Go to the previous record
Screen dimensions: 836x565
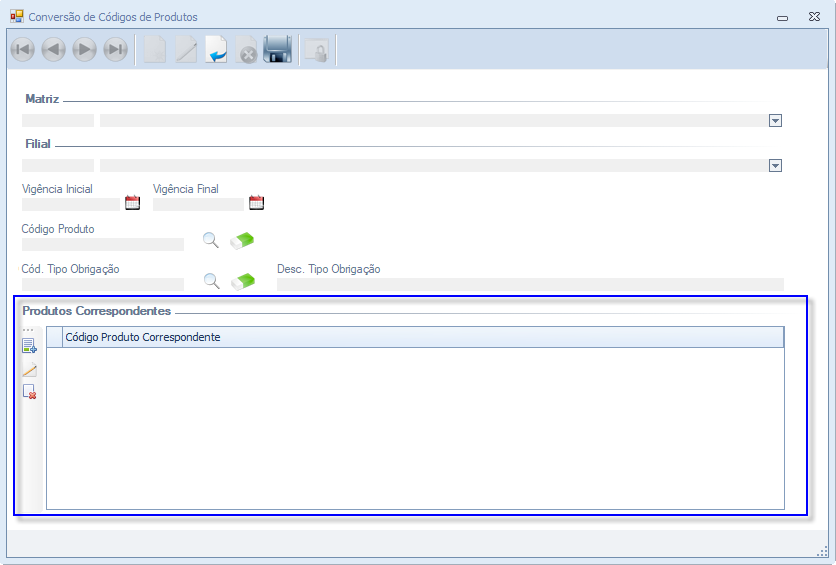[x=53, y=50]
